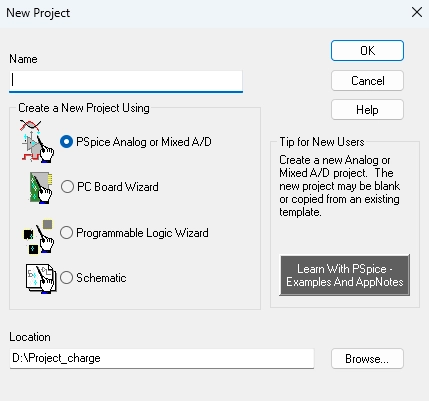Pick the Schematic radio button
This screenshot has height=401, width=429.
tap(66, 278)
